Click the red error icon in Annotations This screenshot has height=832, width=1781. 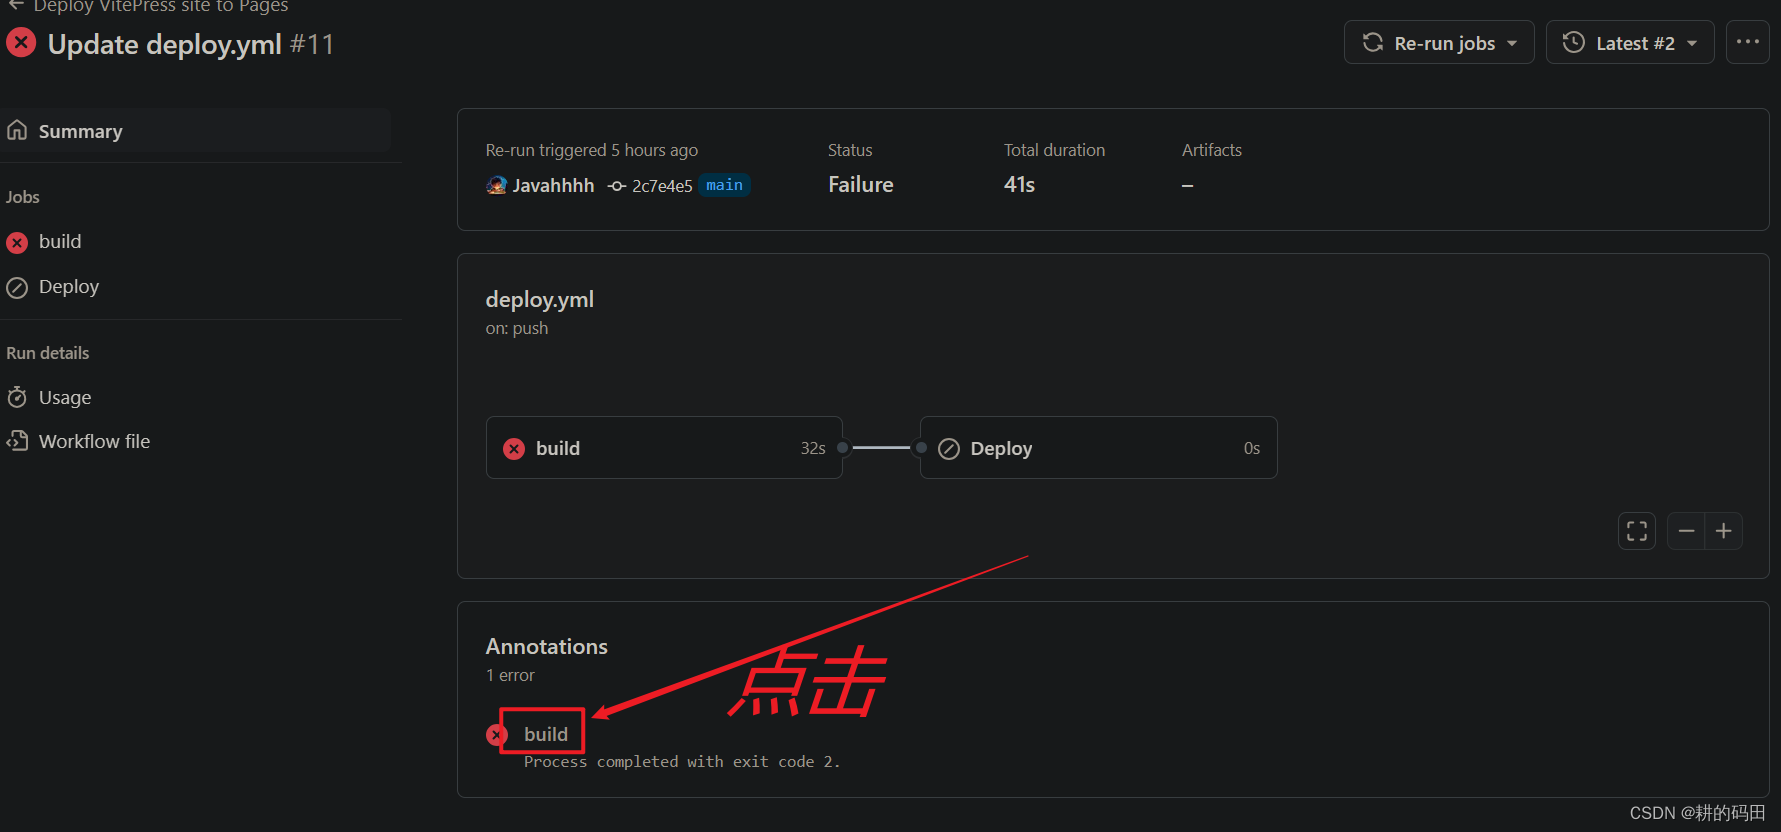497,735
